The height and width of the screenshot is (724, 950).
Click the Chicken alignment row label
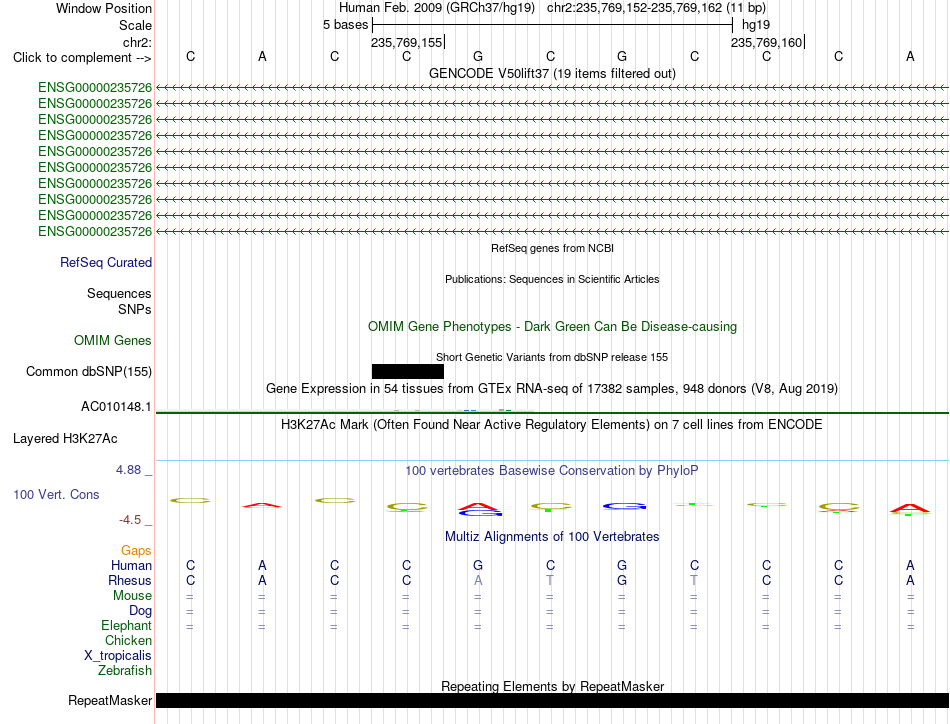128,640
